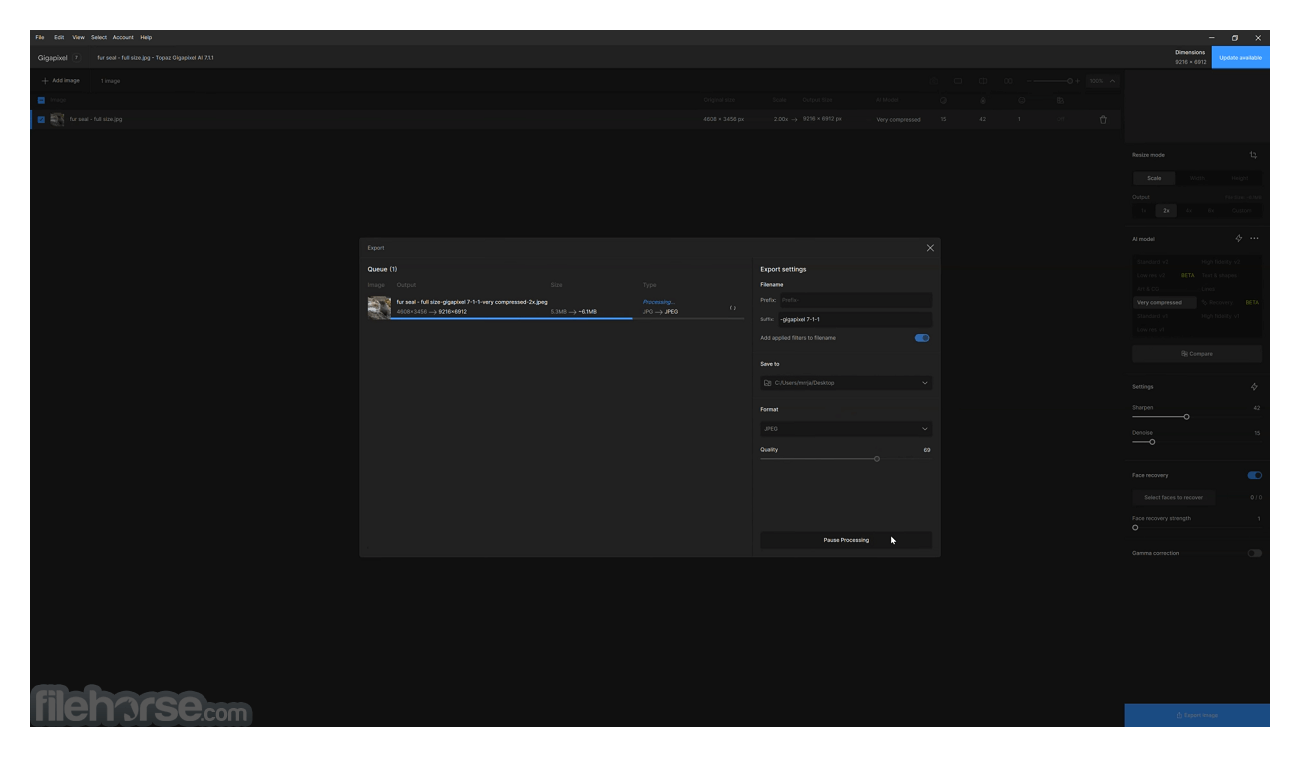Select the Width resize mode tab
This screenshot has width=1300, height=757.
1197,178
